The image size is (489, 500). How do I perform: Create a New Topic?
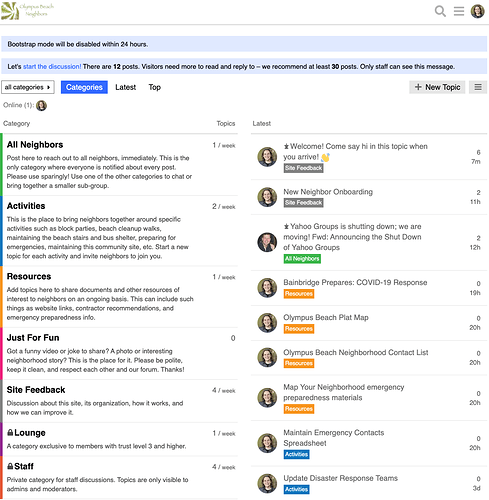[437, 87]
